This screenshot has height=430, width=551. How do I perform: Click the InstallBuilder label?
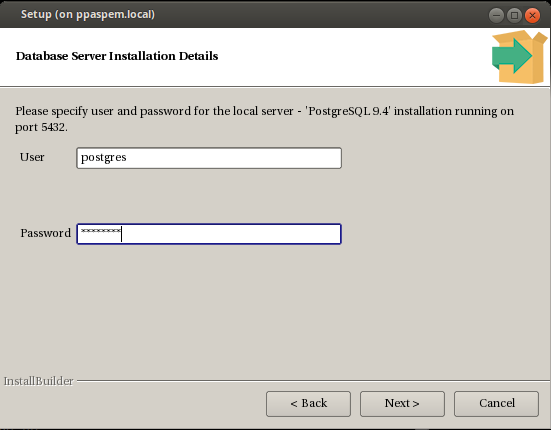coord(39,381)
